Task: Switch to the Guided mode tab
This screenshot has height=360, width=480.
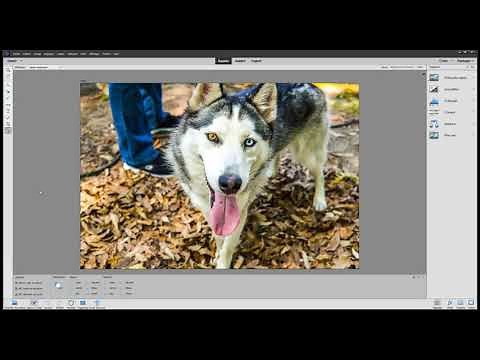Action: (240, 61)
